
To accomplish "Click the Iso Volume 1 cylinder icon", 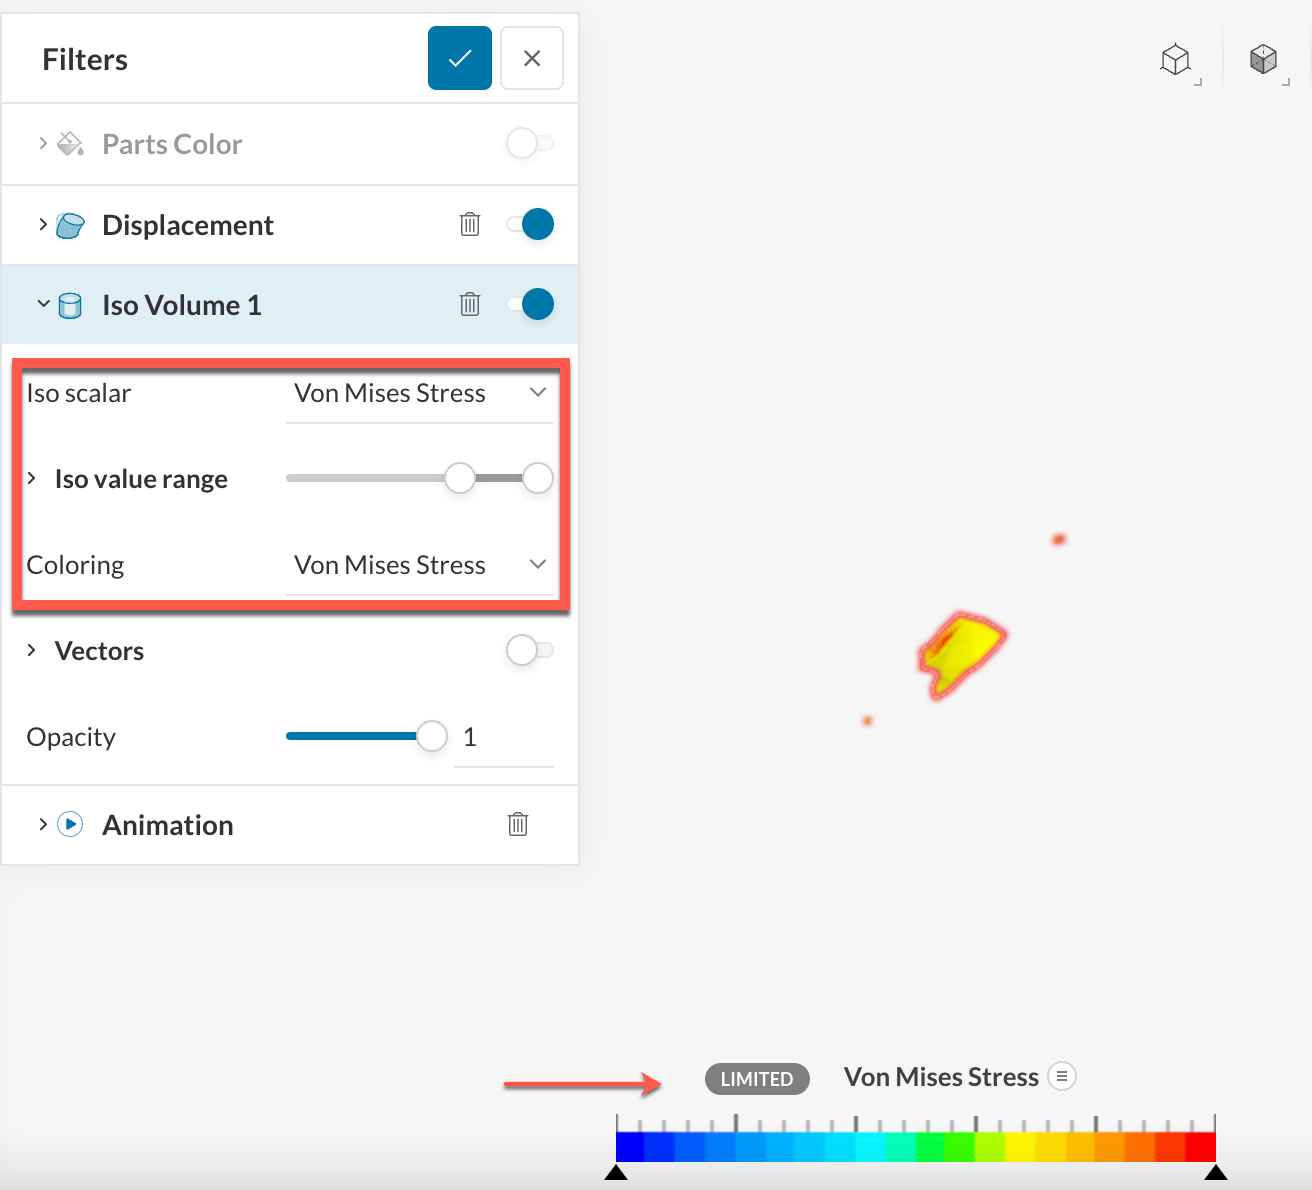I will tap(70, 305).
